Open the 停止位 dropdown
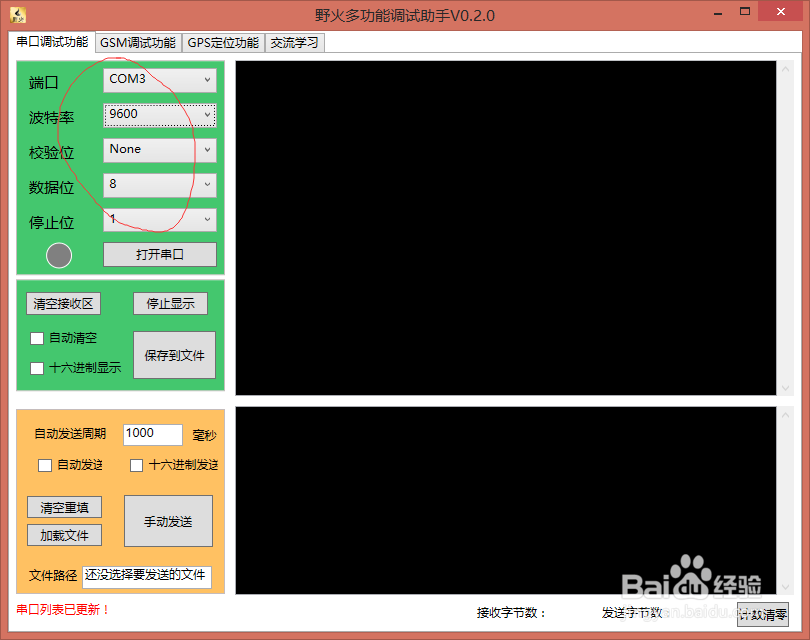The width and height of the screenshot is (810, 640). (160, 220)
